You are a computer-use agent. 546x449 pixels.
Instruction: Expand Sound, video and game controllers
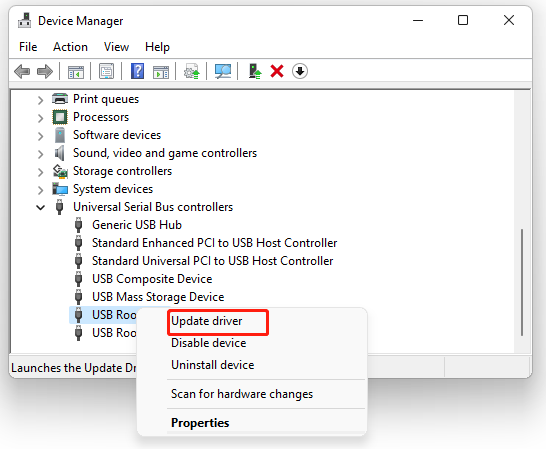[x=40, y=154]
